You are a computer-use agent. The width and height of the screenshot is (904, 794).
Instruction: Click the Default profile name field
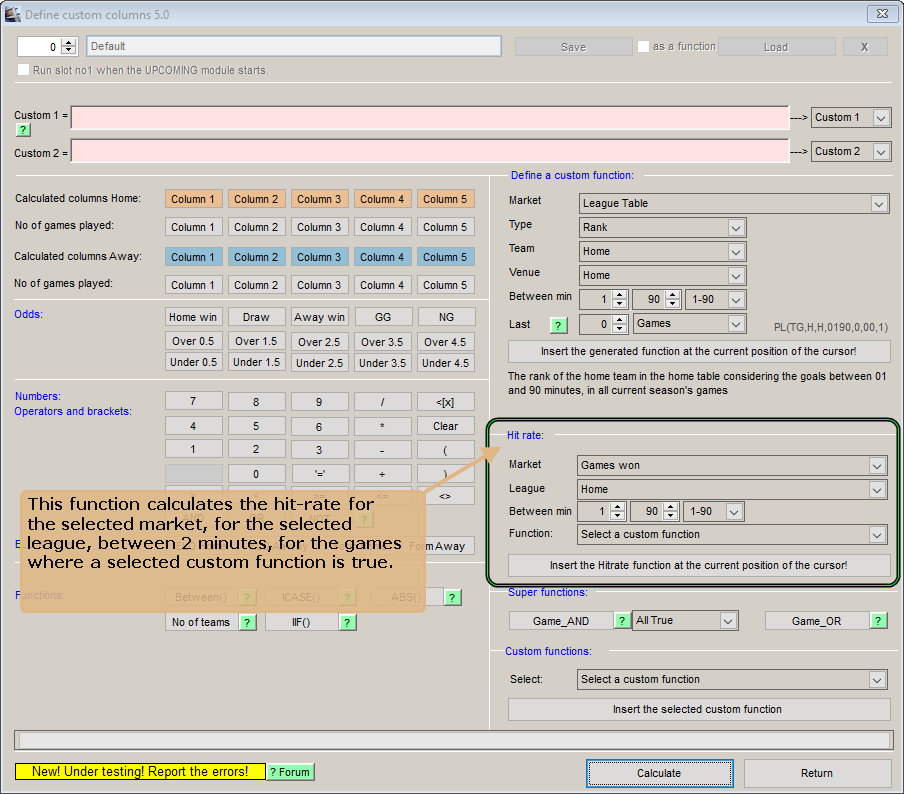293,45
